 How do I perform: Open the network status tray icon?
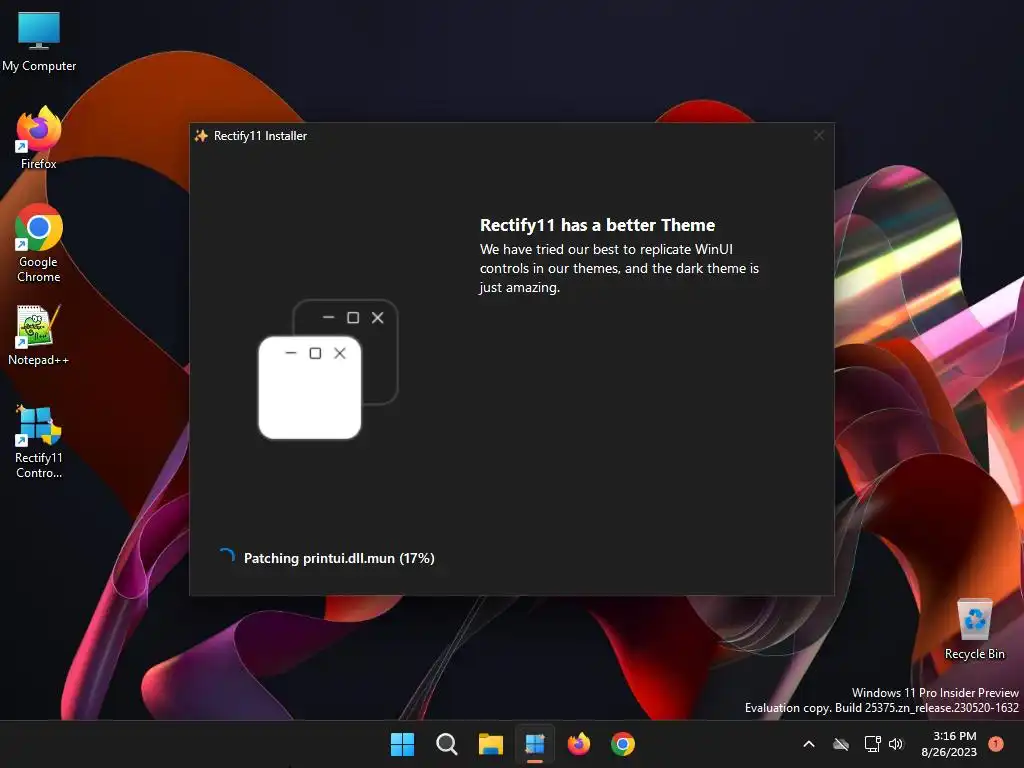coord(872,744)
